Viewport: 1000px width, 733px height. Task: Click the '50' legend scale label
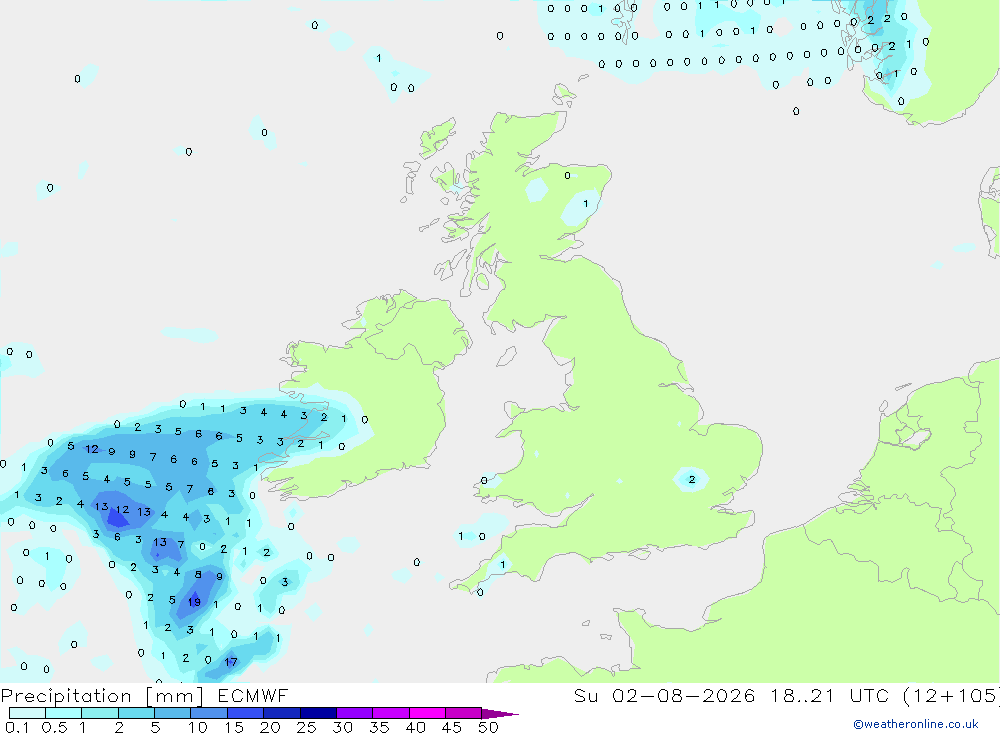(488, 727)
